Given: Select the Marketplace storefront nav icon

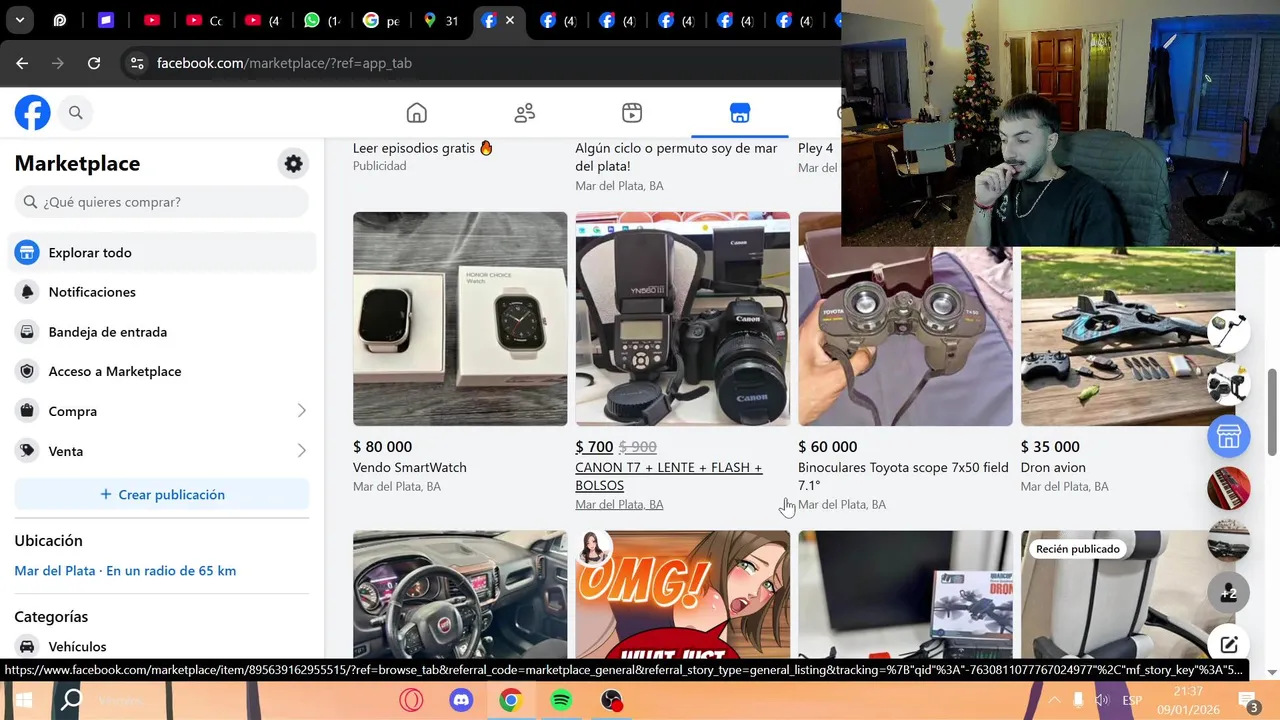Looking at the screenshot, I should (x=740, y=113).
